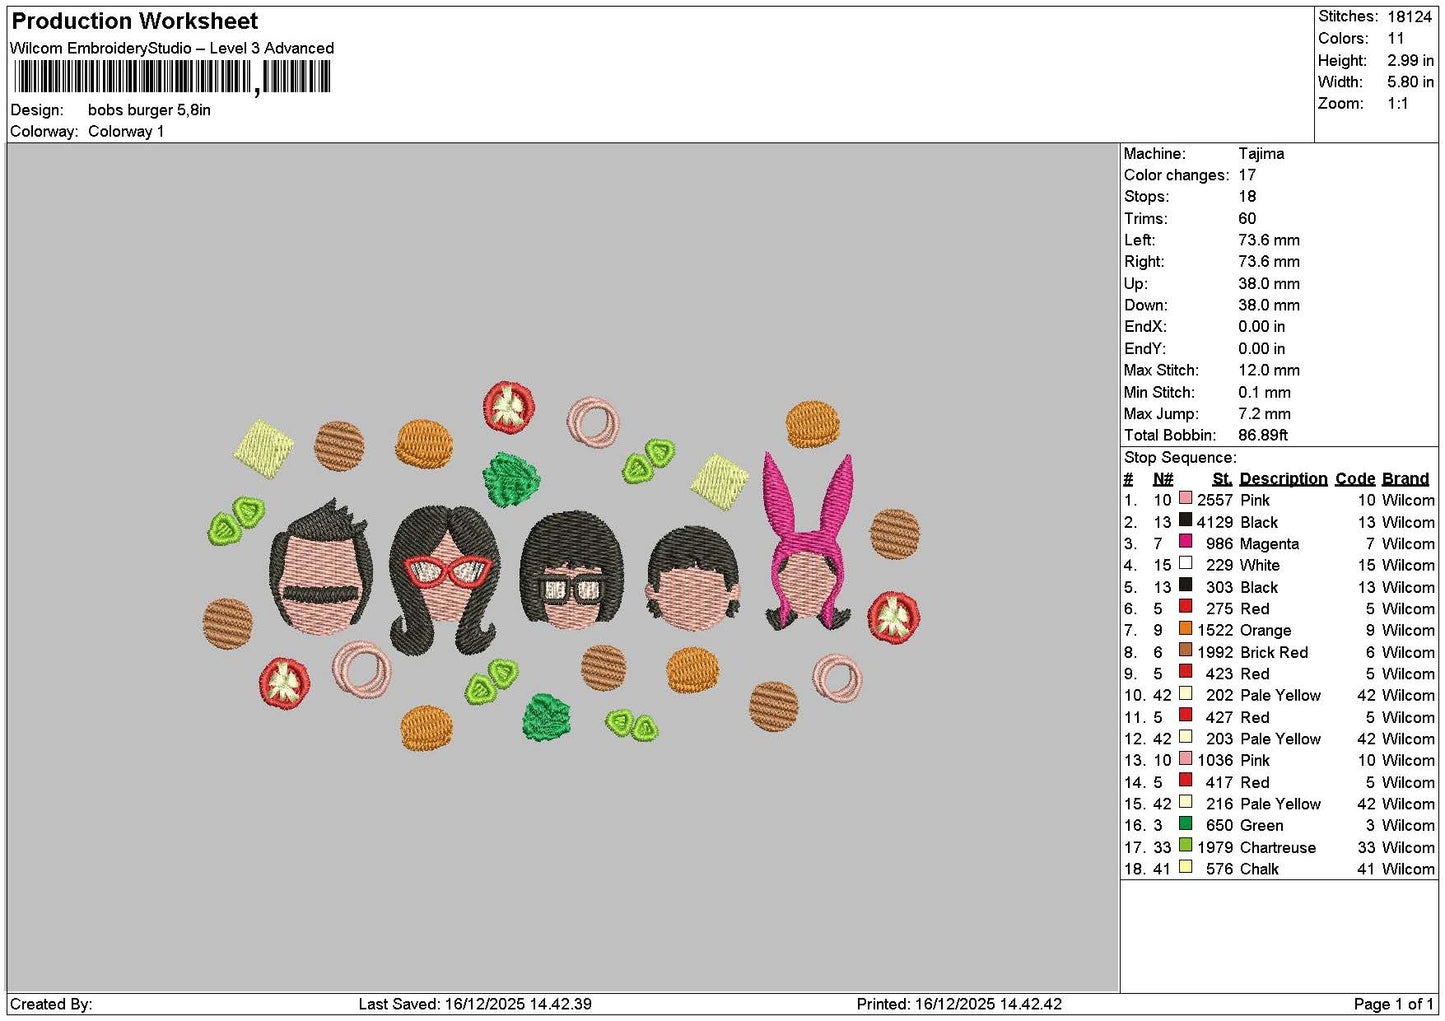Select the '2557' stitch count in stop 1

[1215, 500]
